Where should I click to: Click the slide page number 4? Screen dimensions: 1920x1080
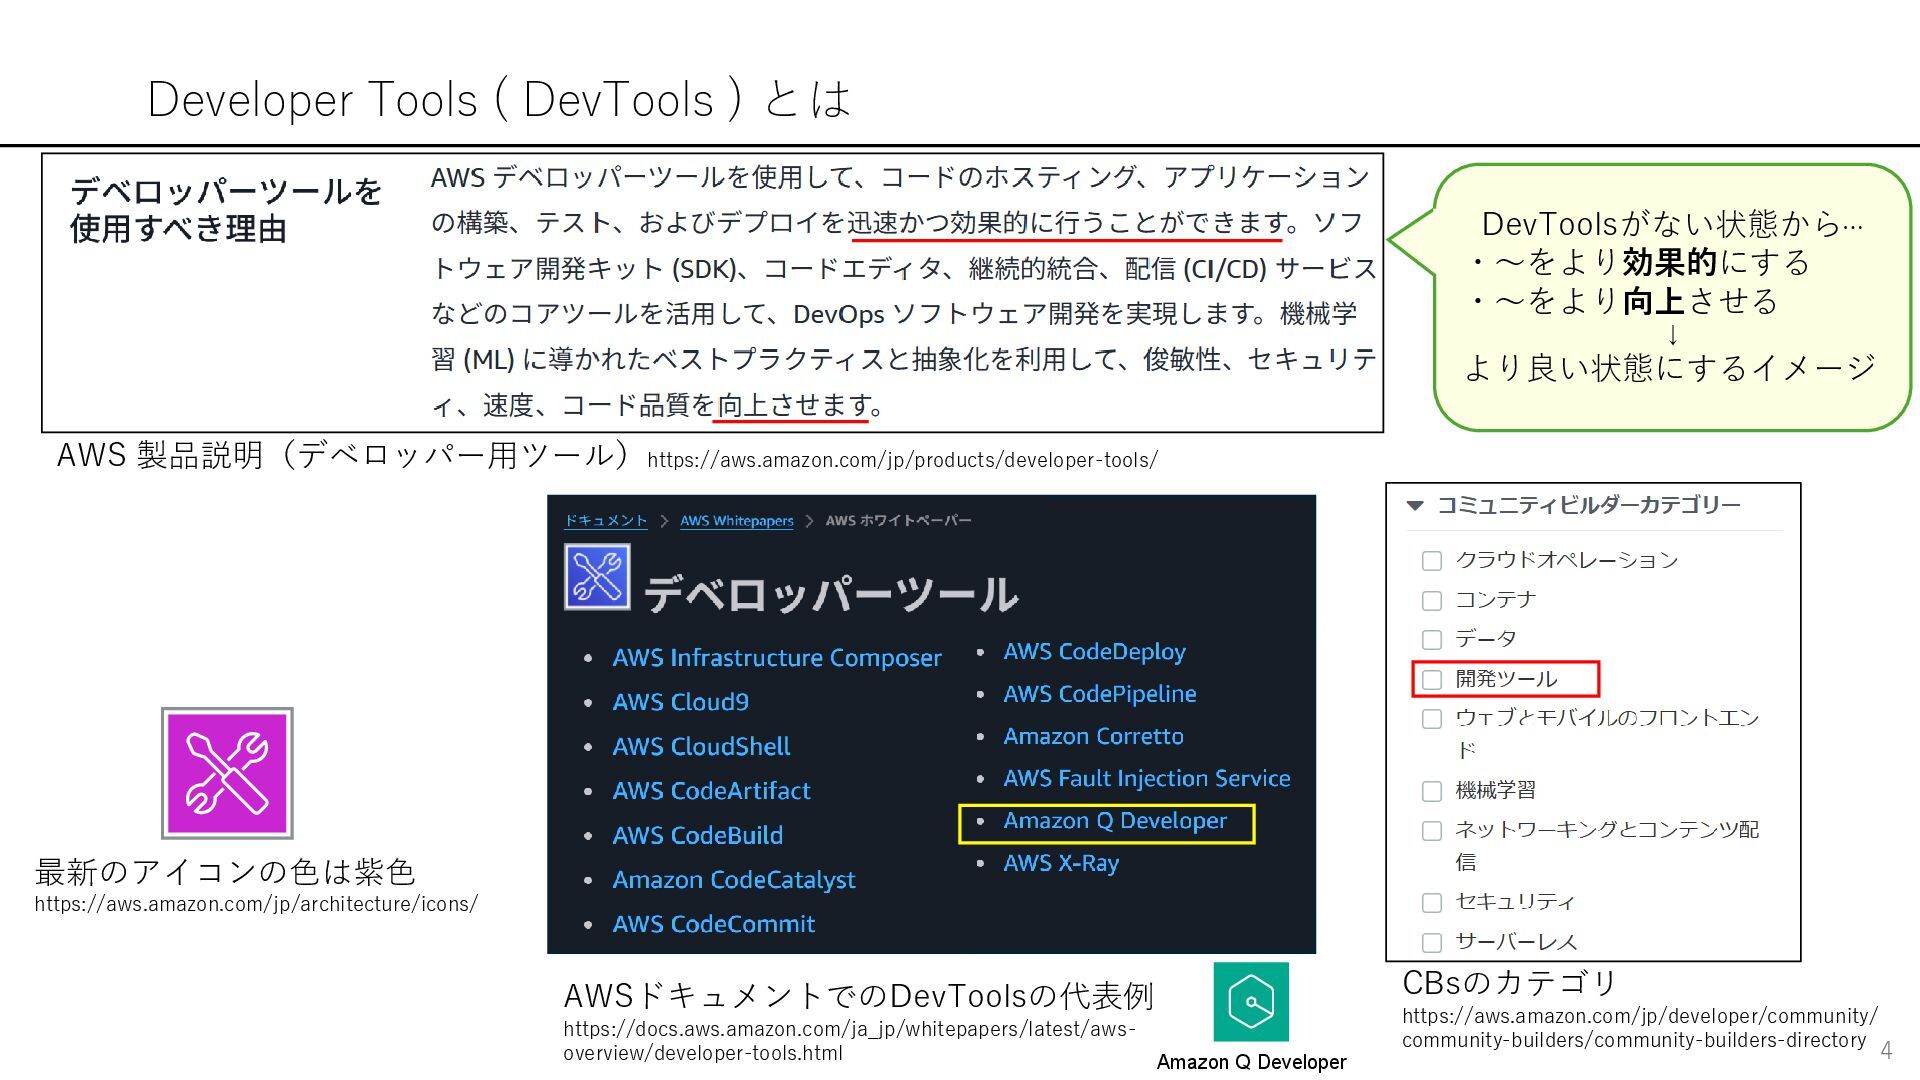pos(1886,1050)
